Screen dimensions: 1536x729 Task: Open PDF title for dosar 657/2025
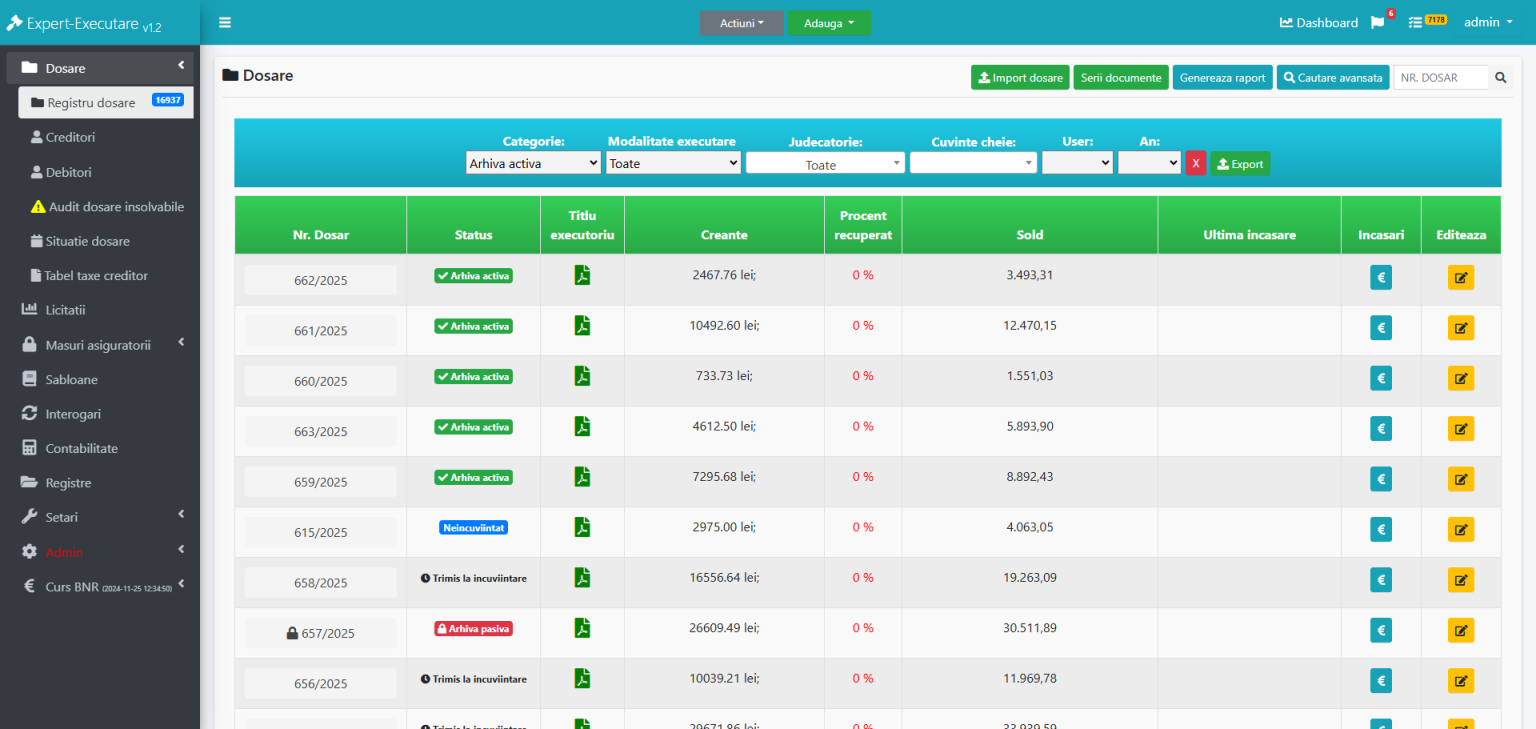582,628
